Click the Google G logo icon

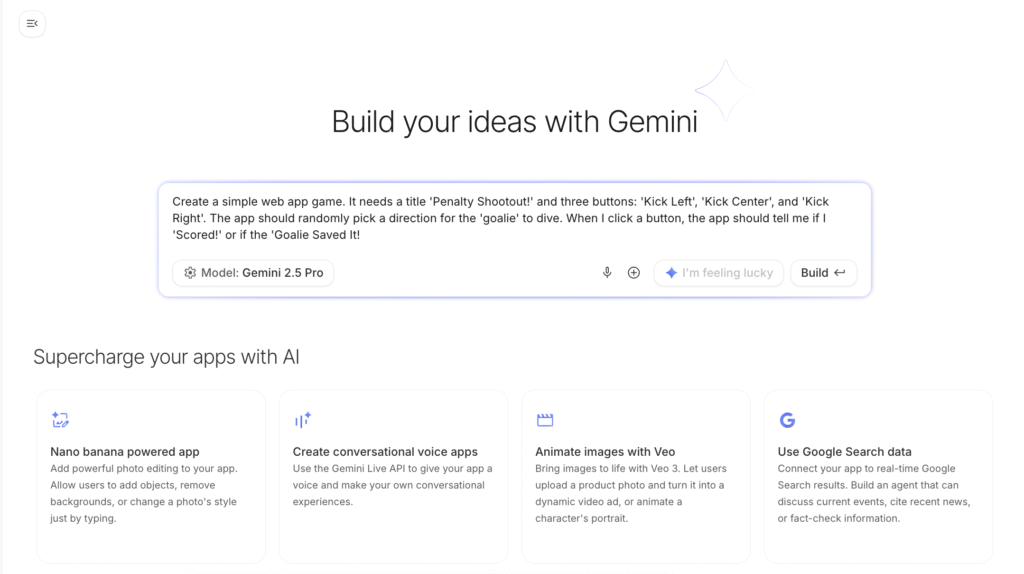(787, 420)
